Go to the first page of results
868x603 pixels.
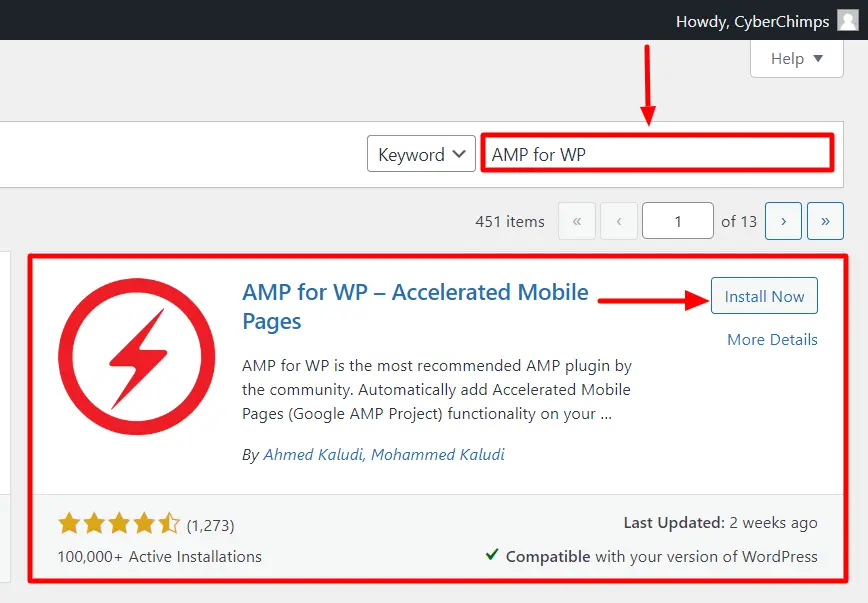point(577,221)
